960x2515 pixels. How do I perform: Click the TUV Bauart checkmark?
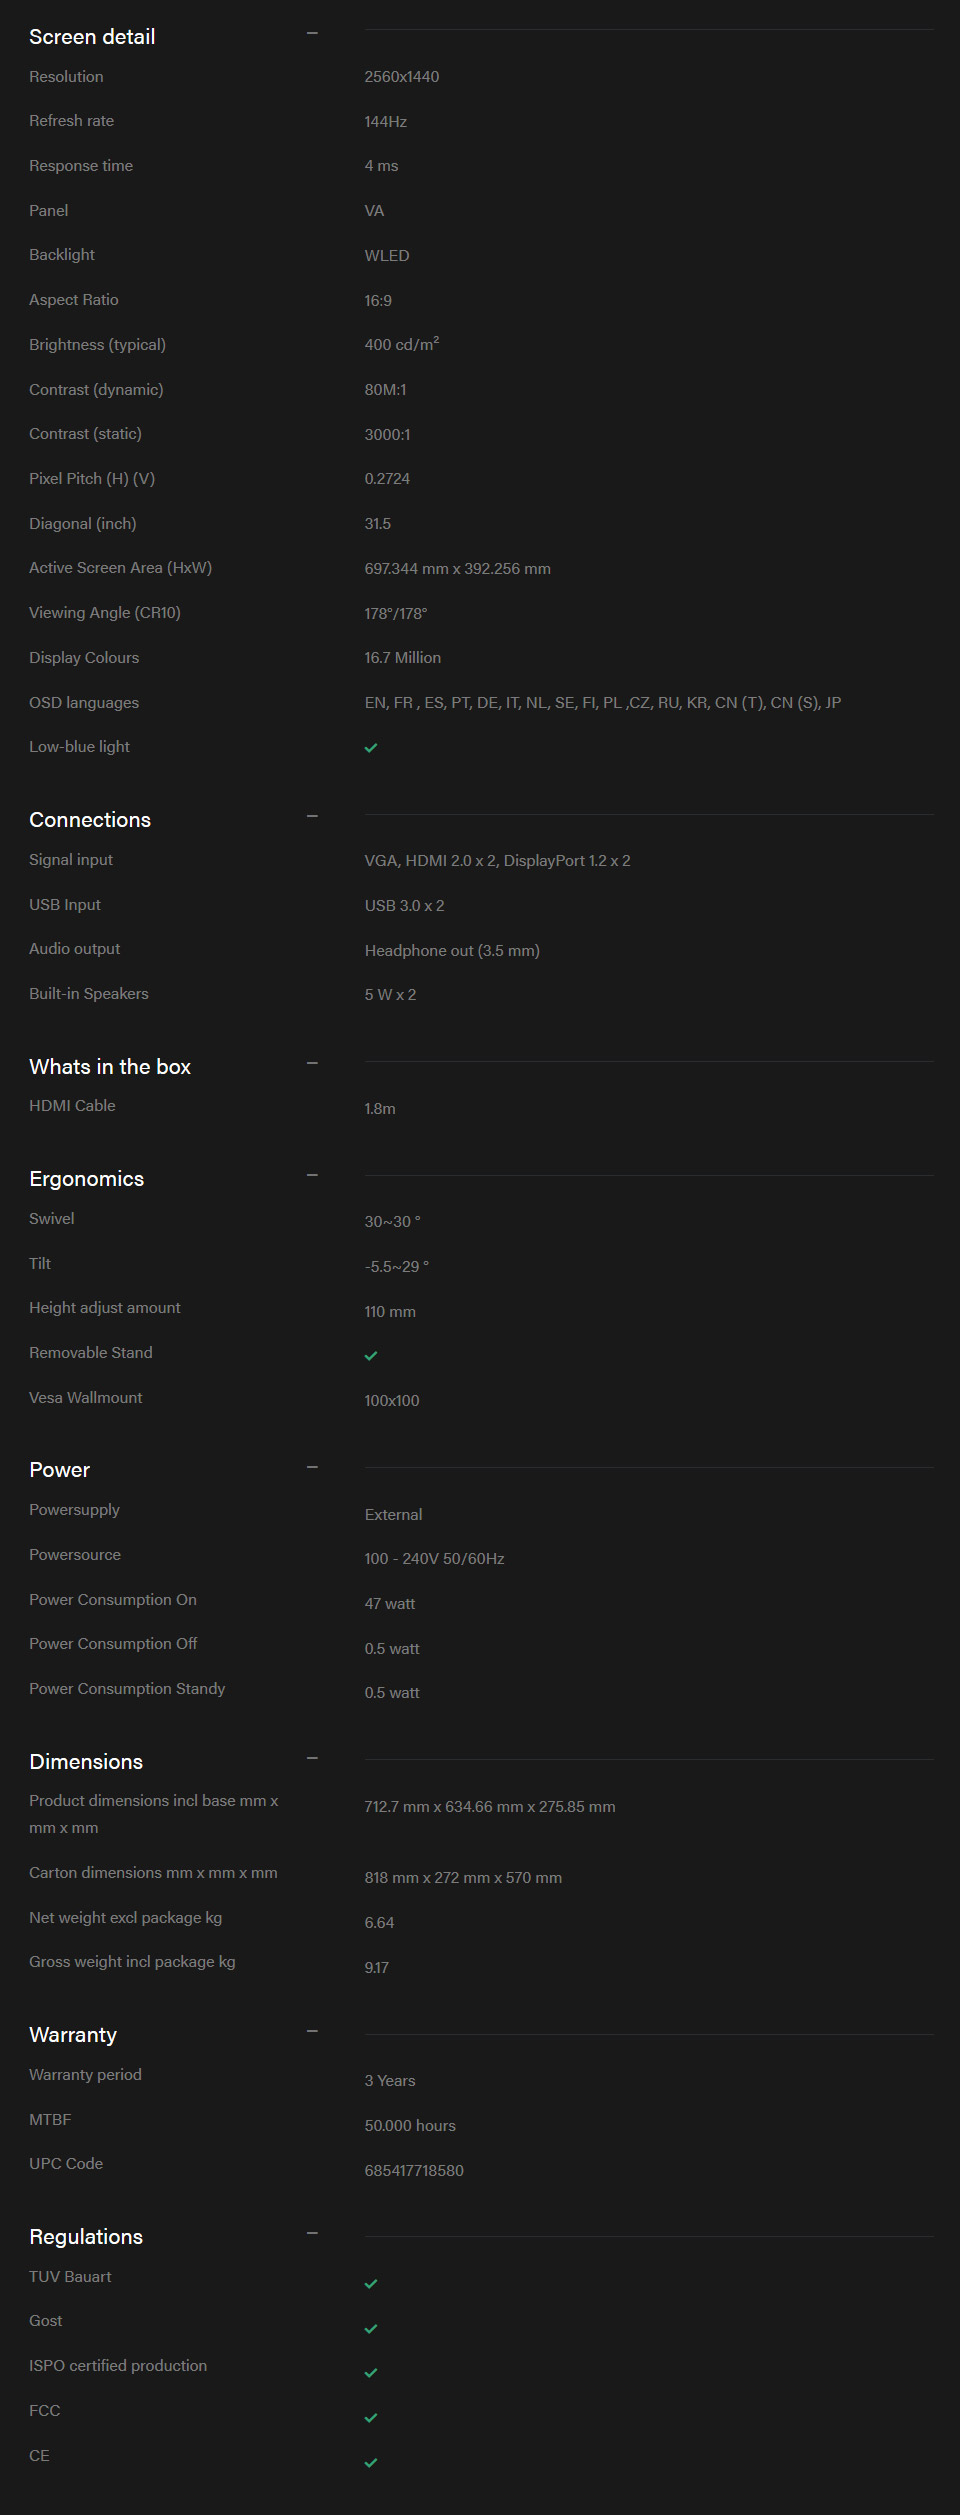[371, 2284]
